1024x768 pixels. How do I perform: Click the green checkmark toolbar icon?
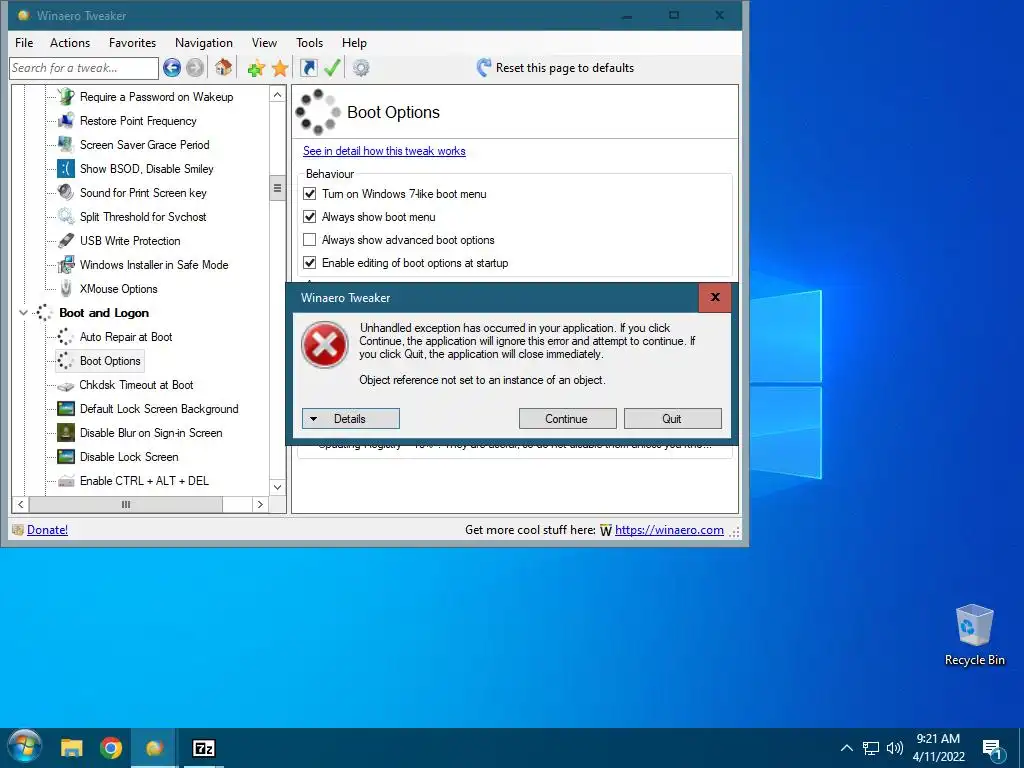point(332,67)
